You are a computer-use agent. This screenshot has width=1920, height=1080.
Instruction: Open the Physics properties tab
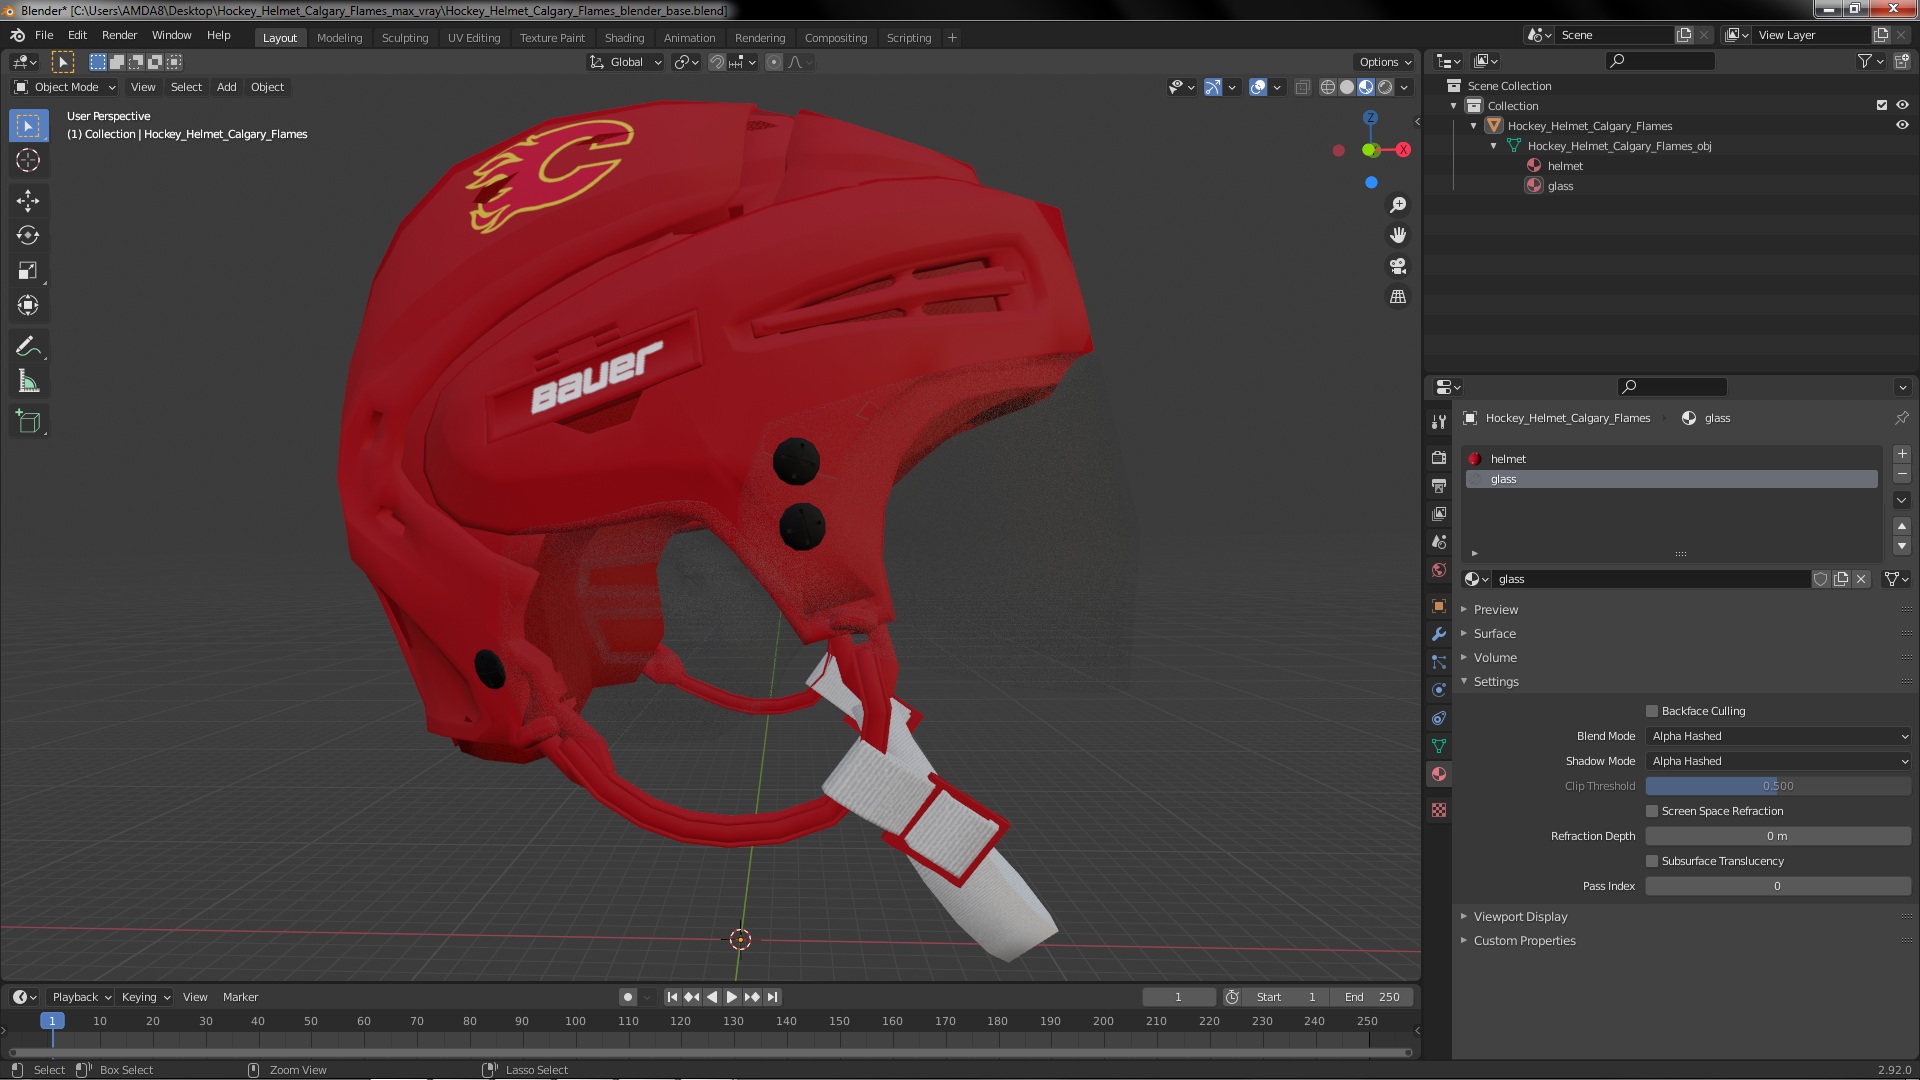1439,690
